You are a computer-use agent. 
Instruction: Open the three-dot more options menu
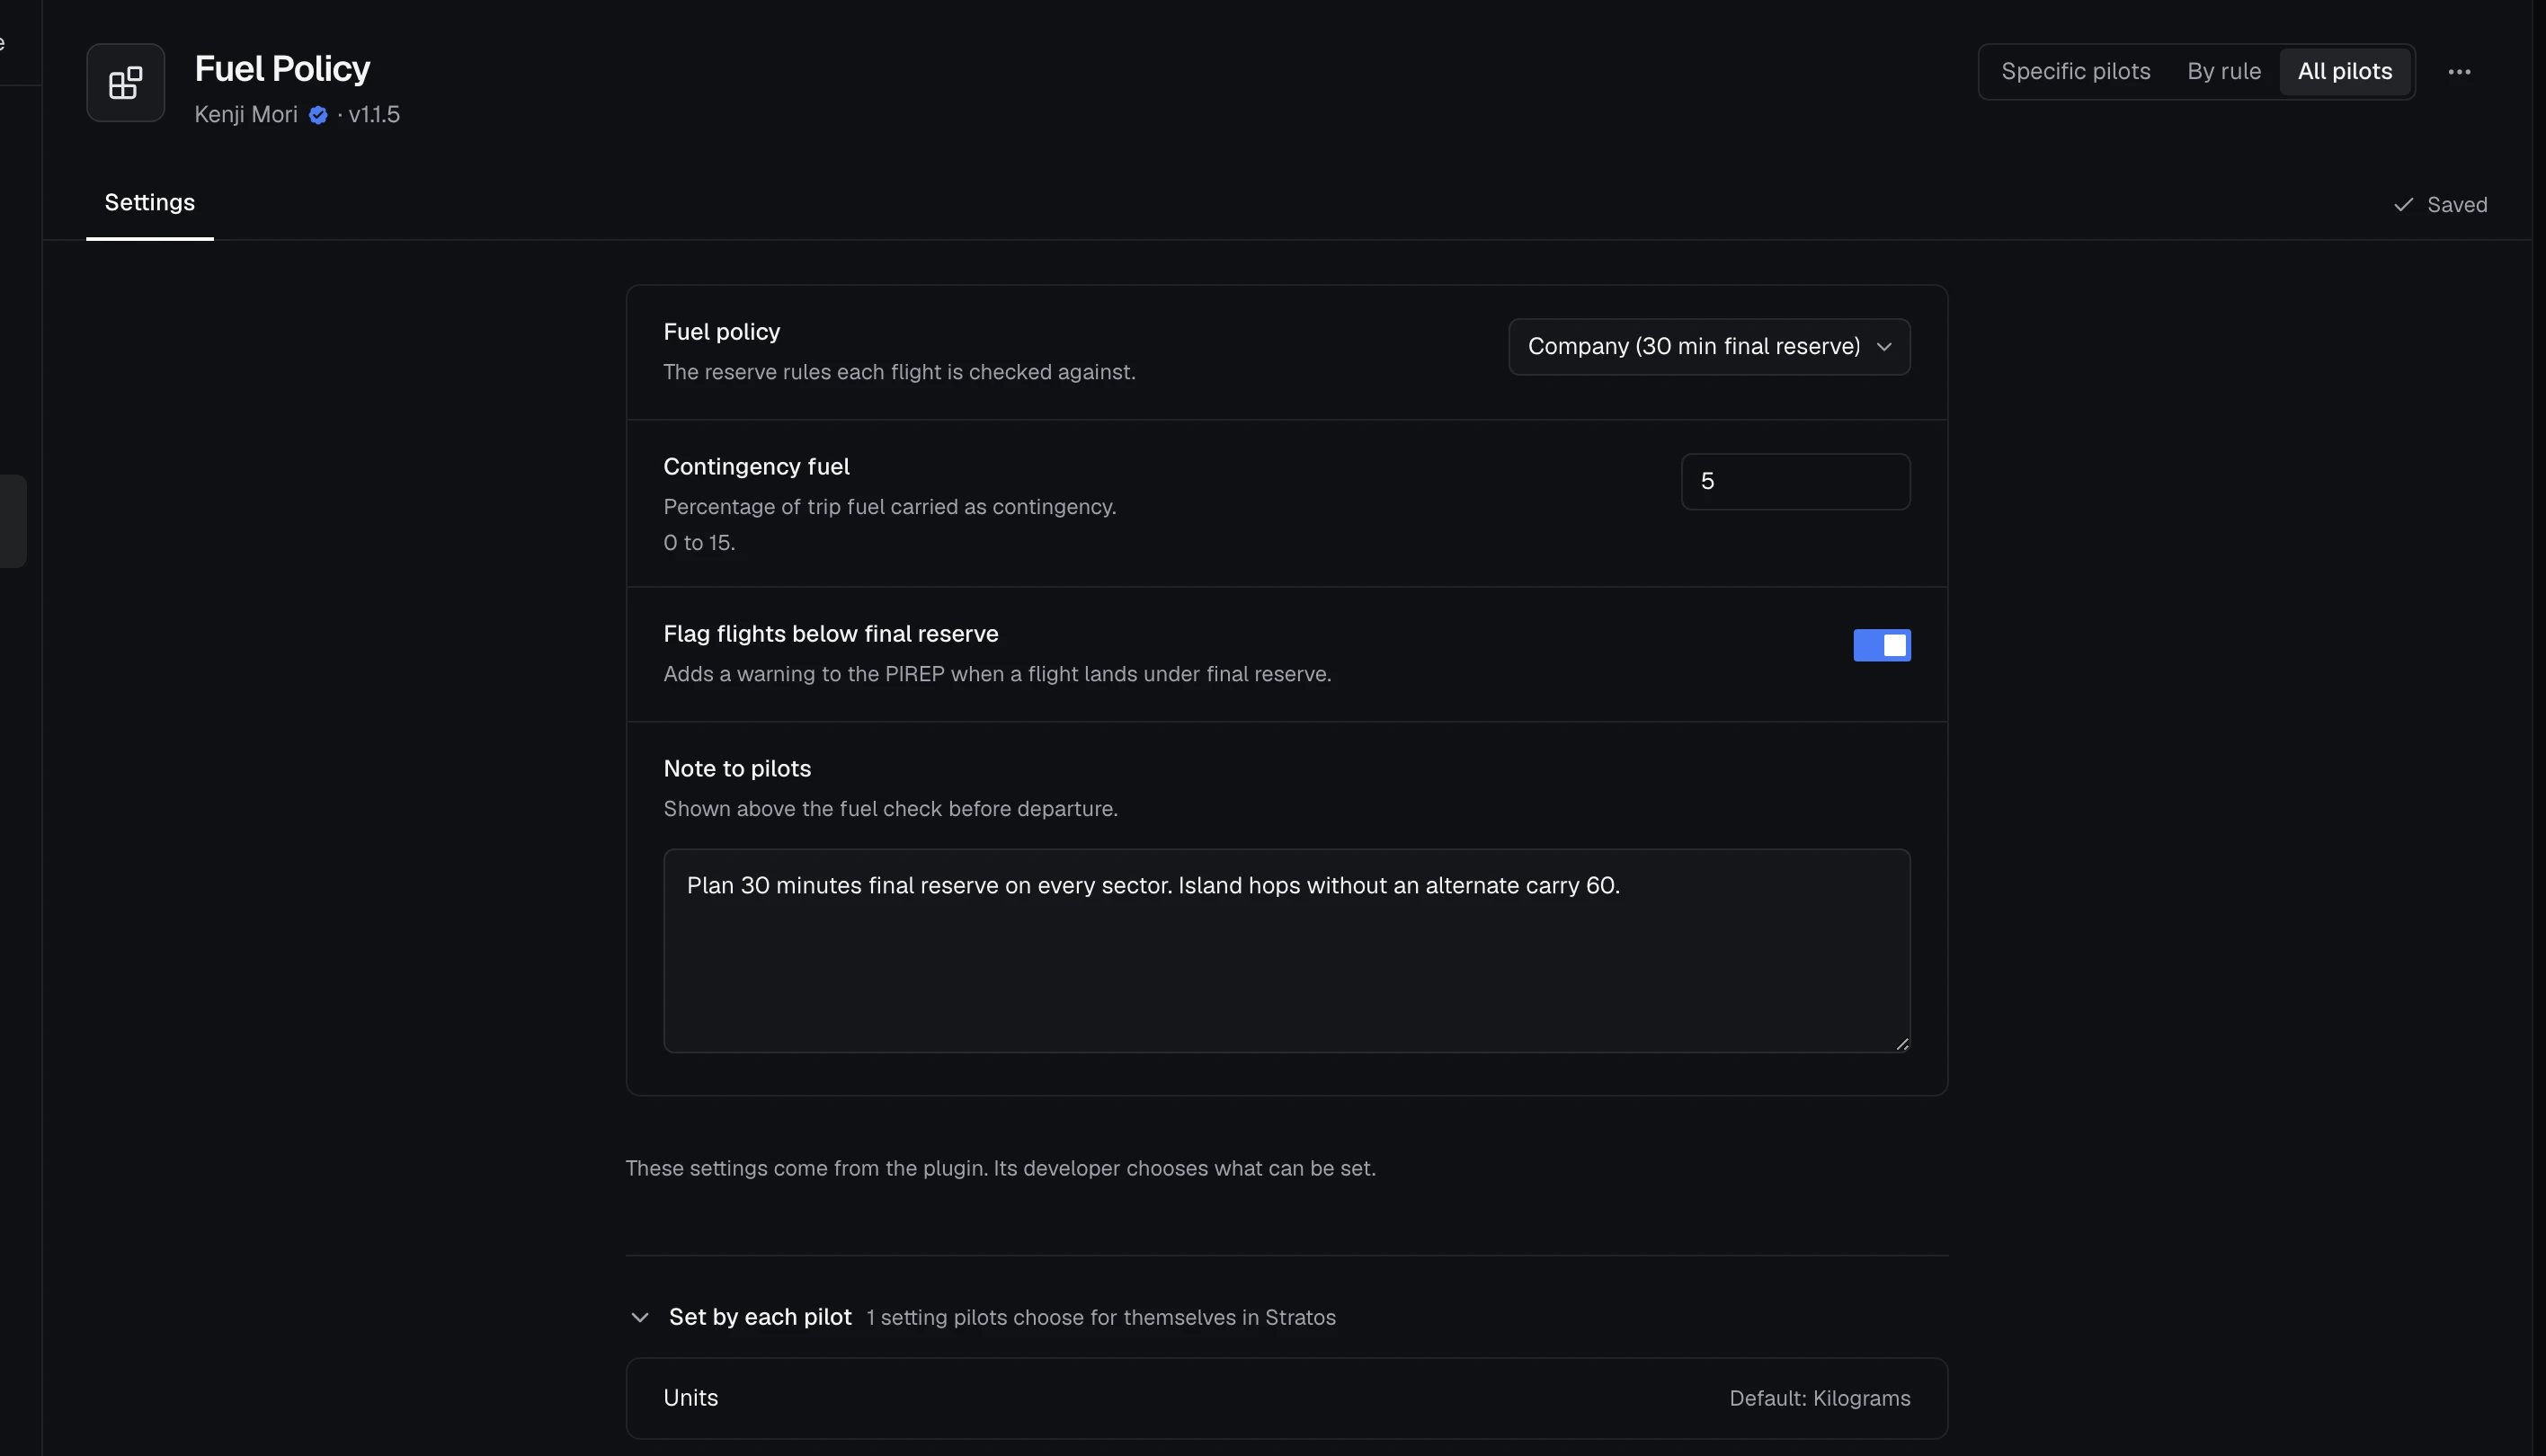coord(2459,72)
